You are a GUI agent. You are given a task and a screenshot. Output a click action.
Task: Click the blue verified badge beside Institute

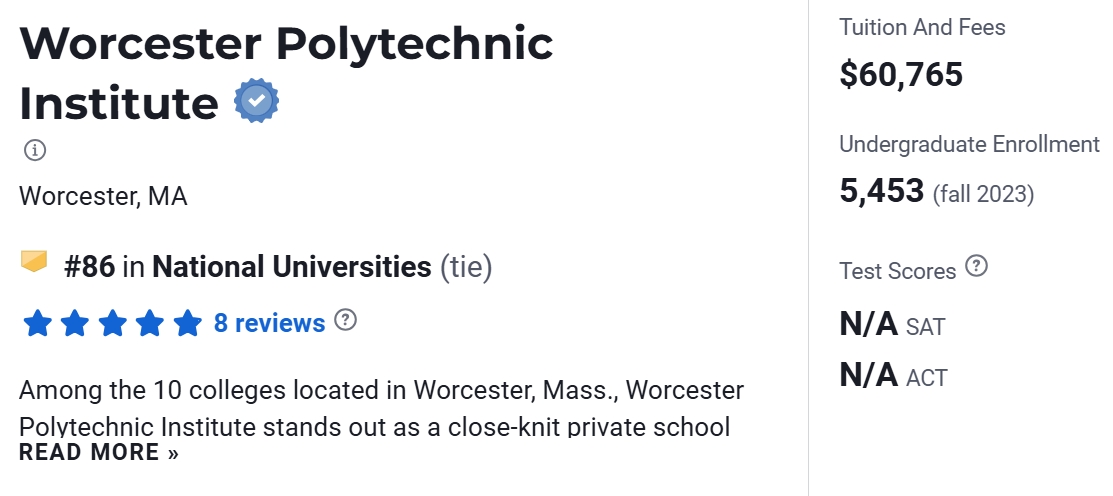(x=256, y=101)
